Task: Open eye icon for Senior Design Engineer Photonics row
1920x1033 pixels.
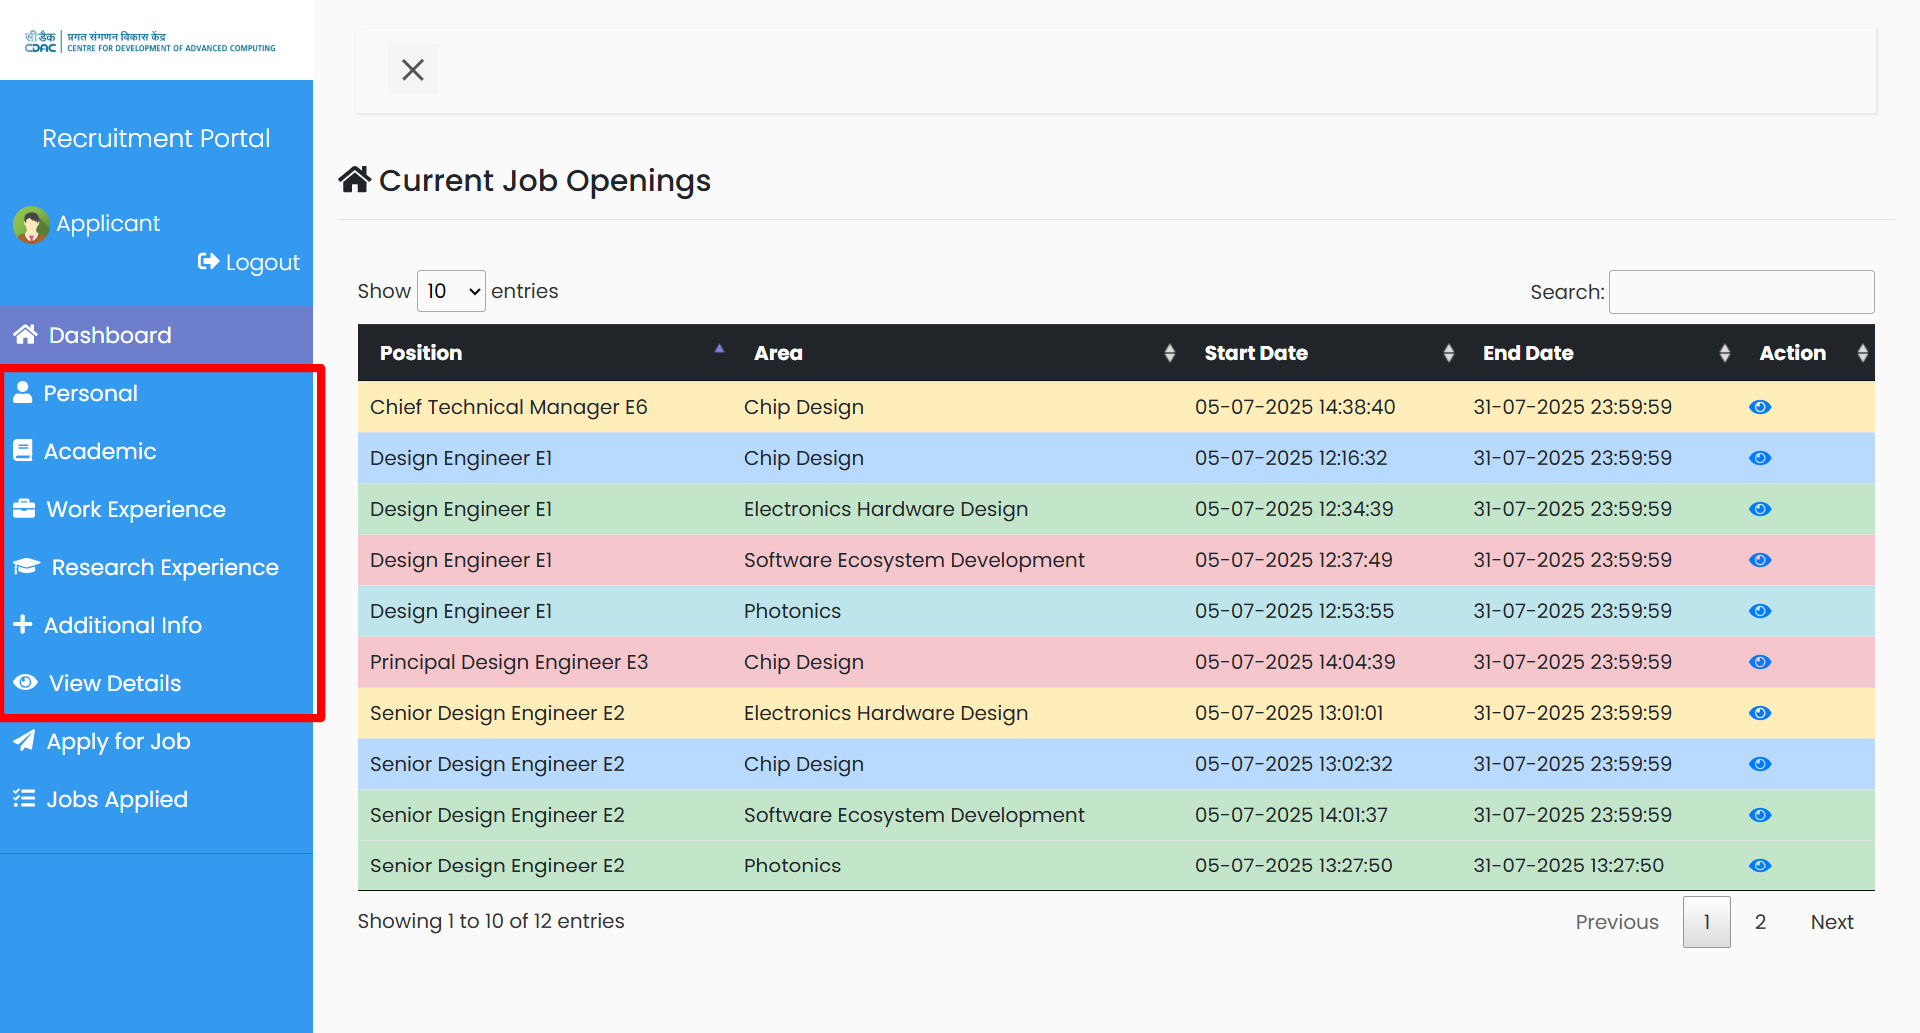Action: point(1760,866)
